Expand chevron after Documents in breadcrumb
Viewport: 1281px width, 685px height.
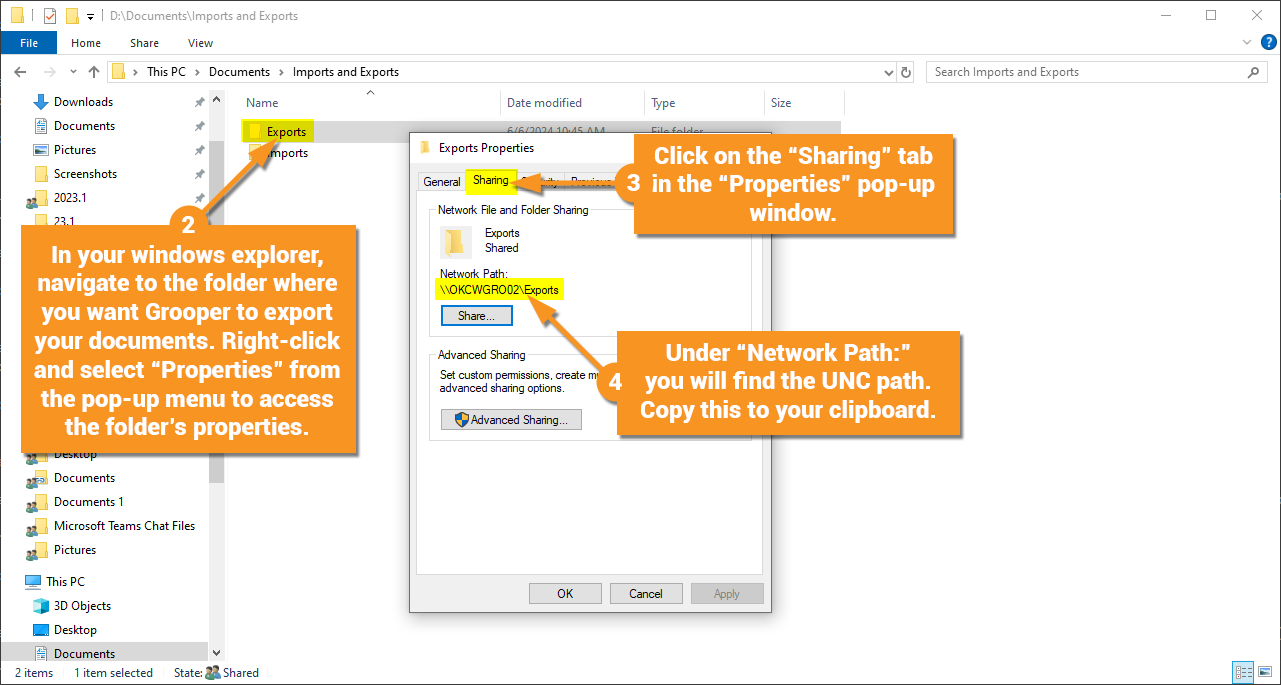pos(281,72)
